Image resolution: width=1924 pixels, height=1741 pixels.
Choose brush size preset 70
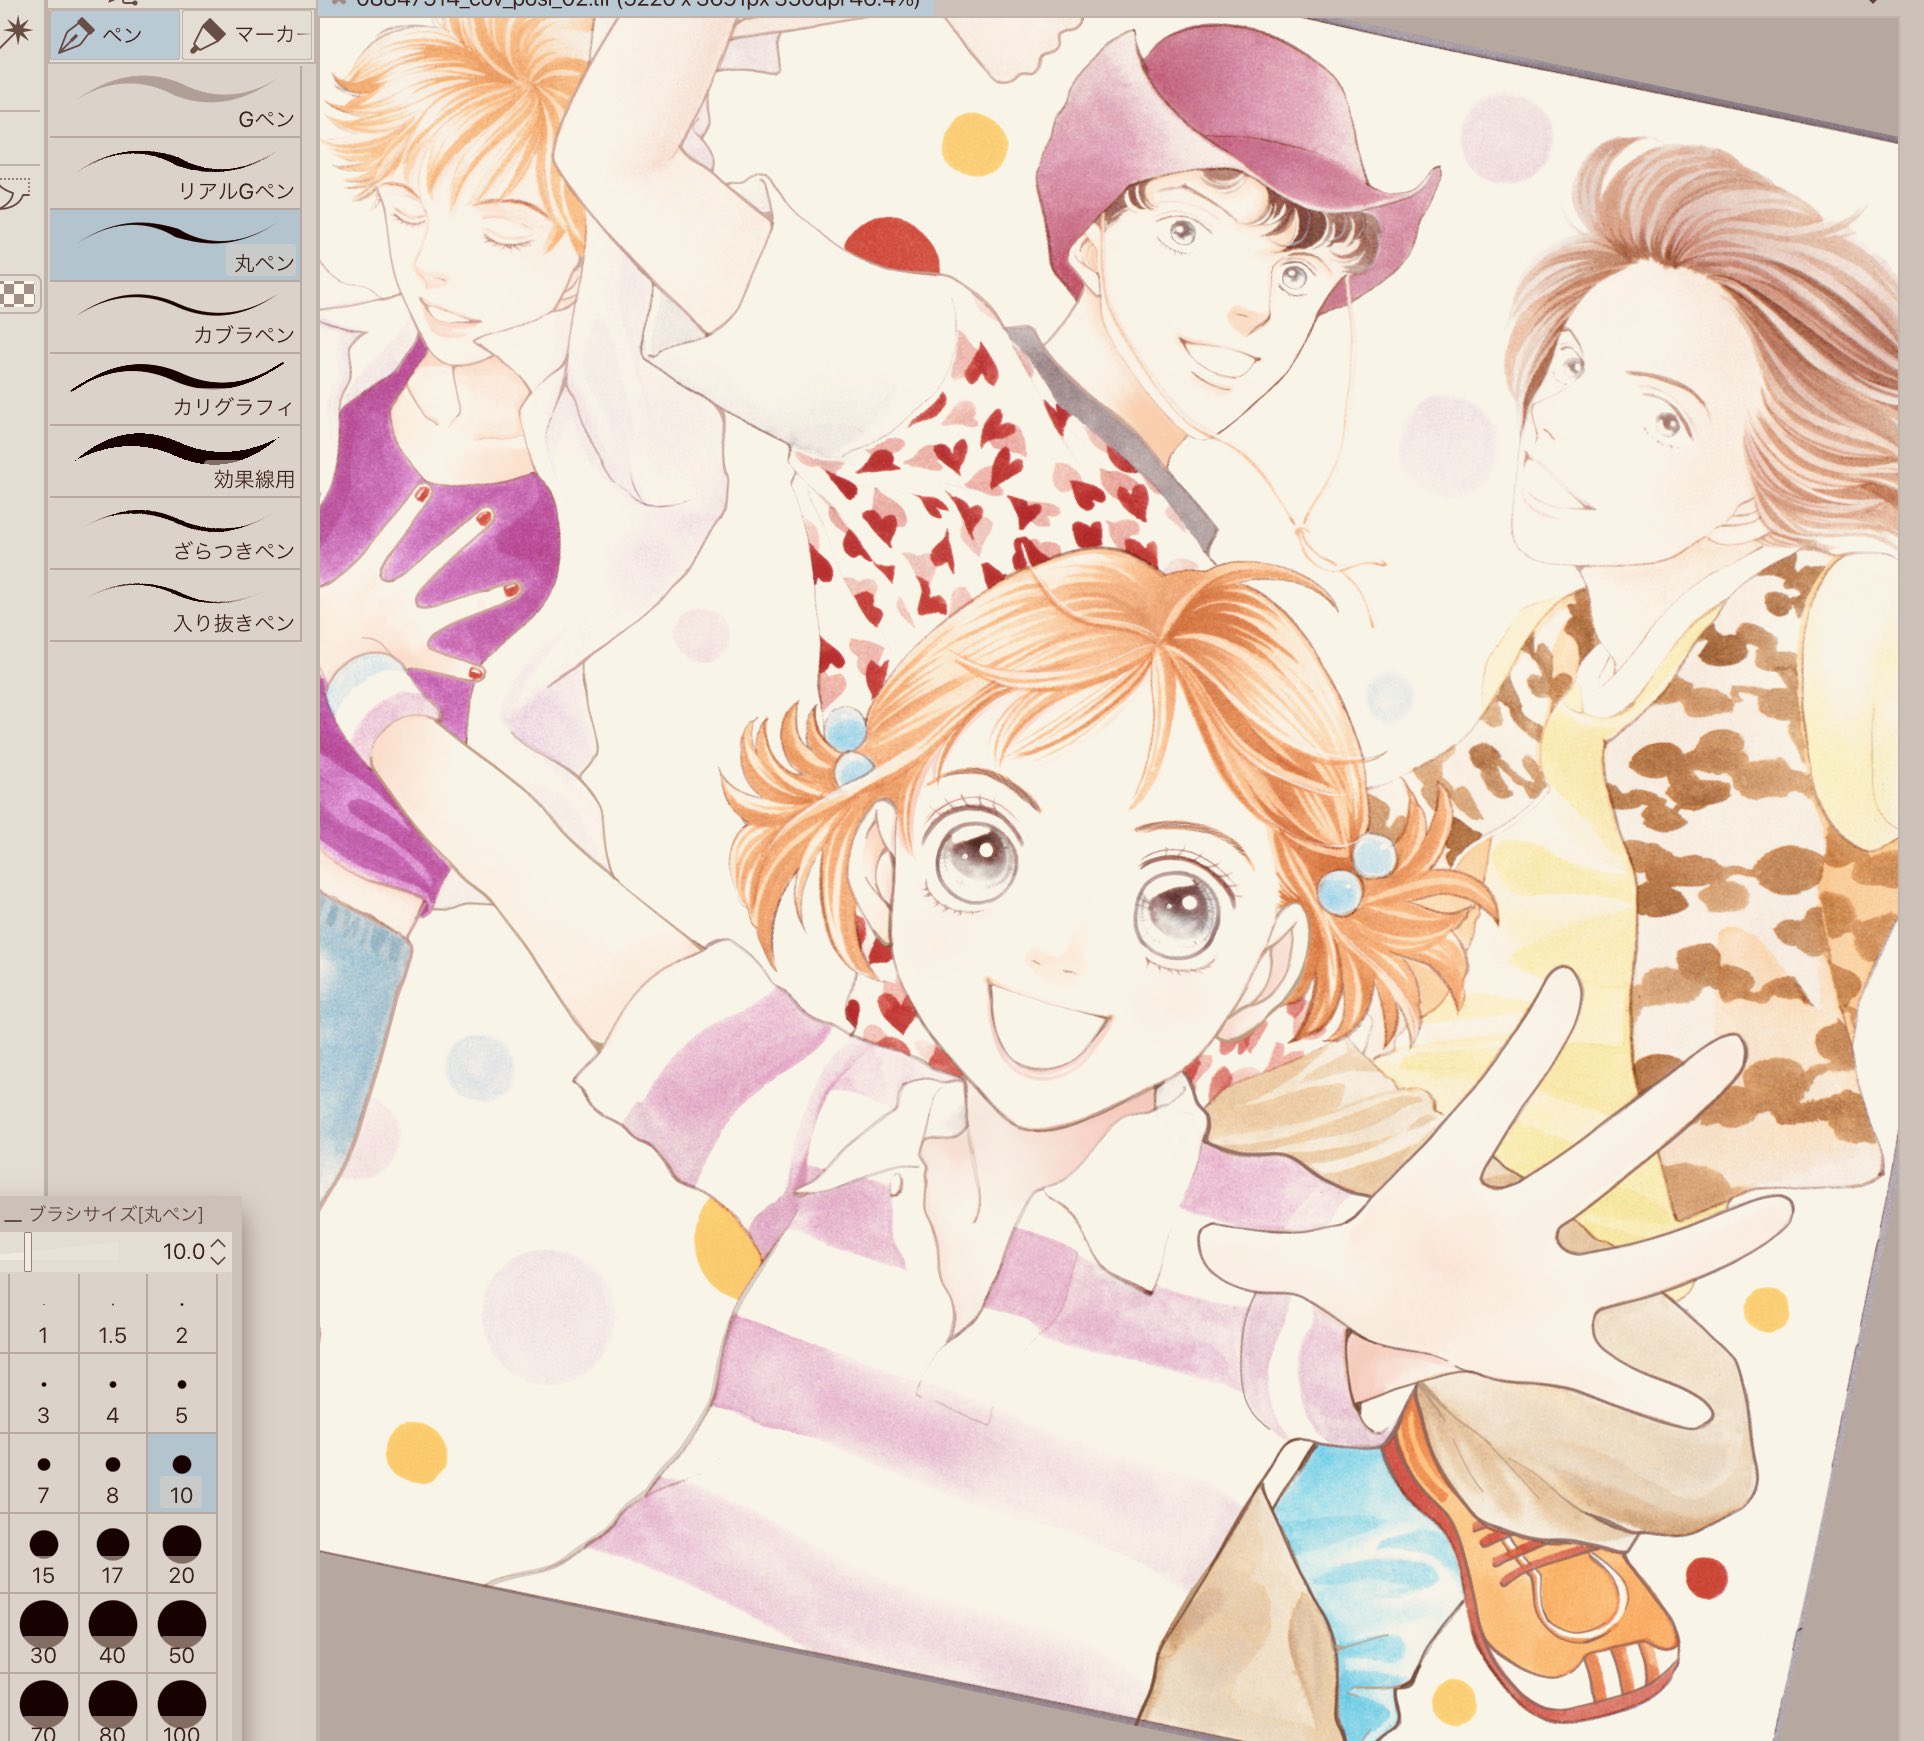point(43,1708)
